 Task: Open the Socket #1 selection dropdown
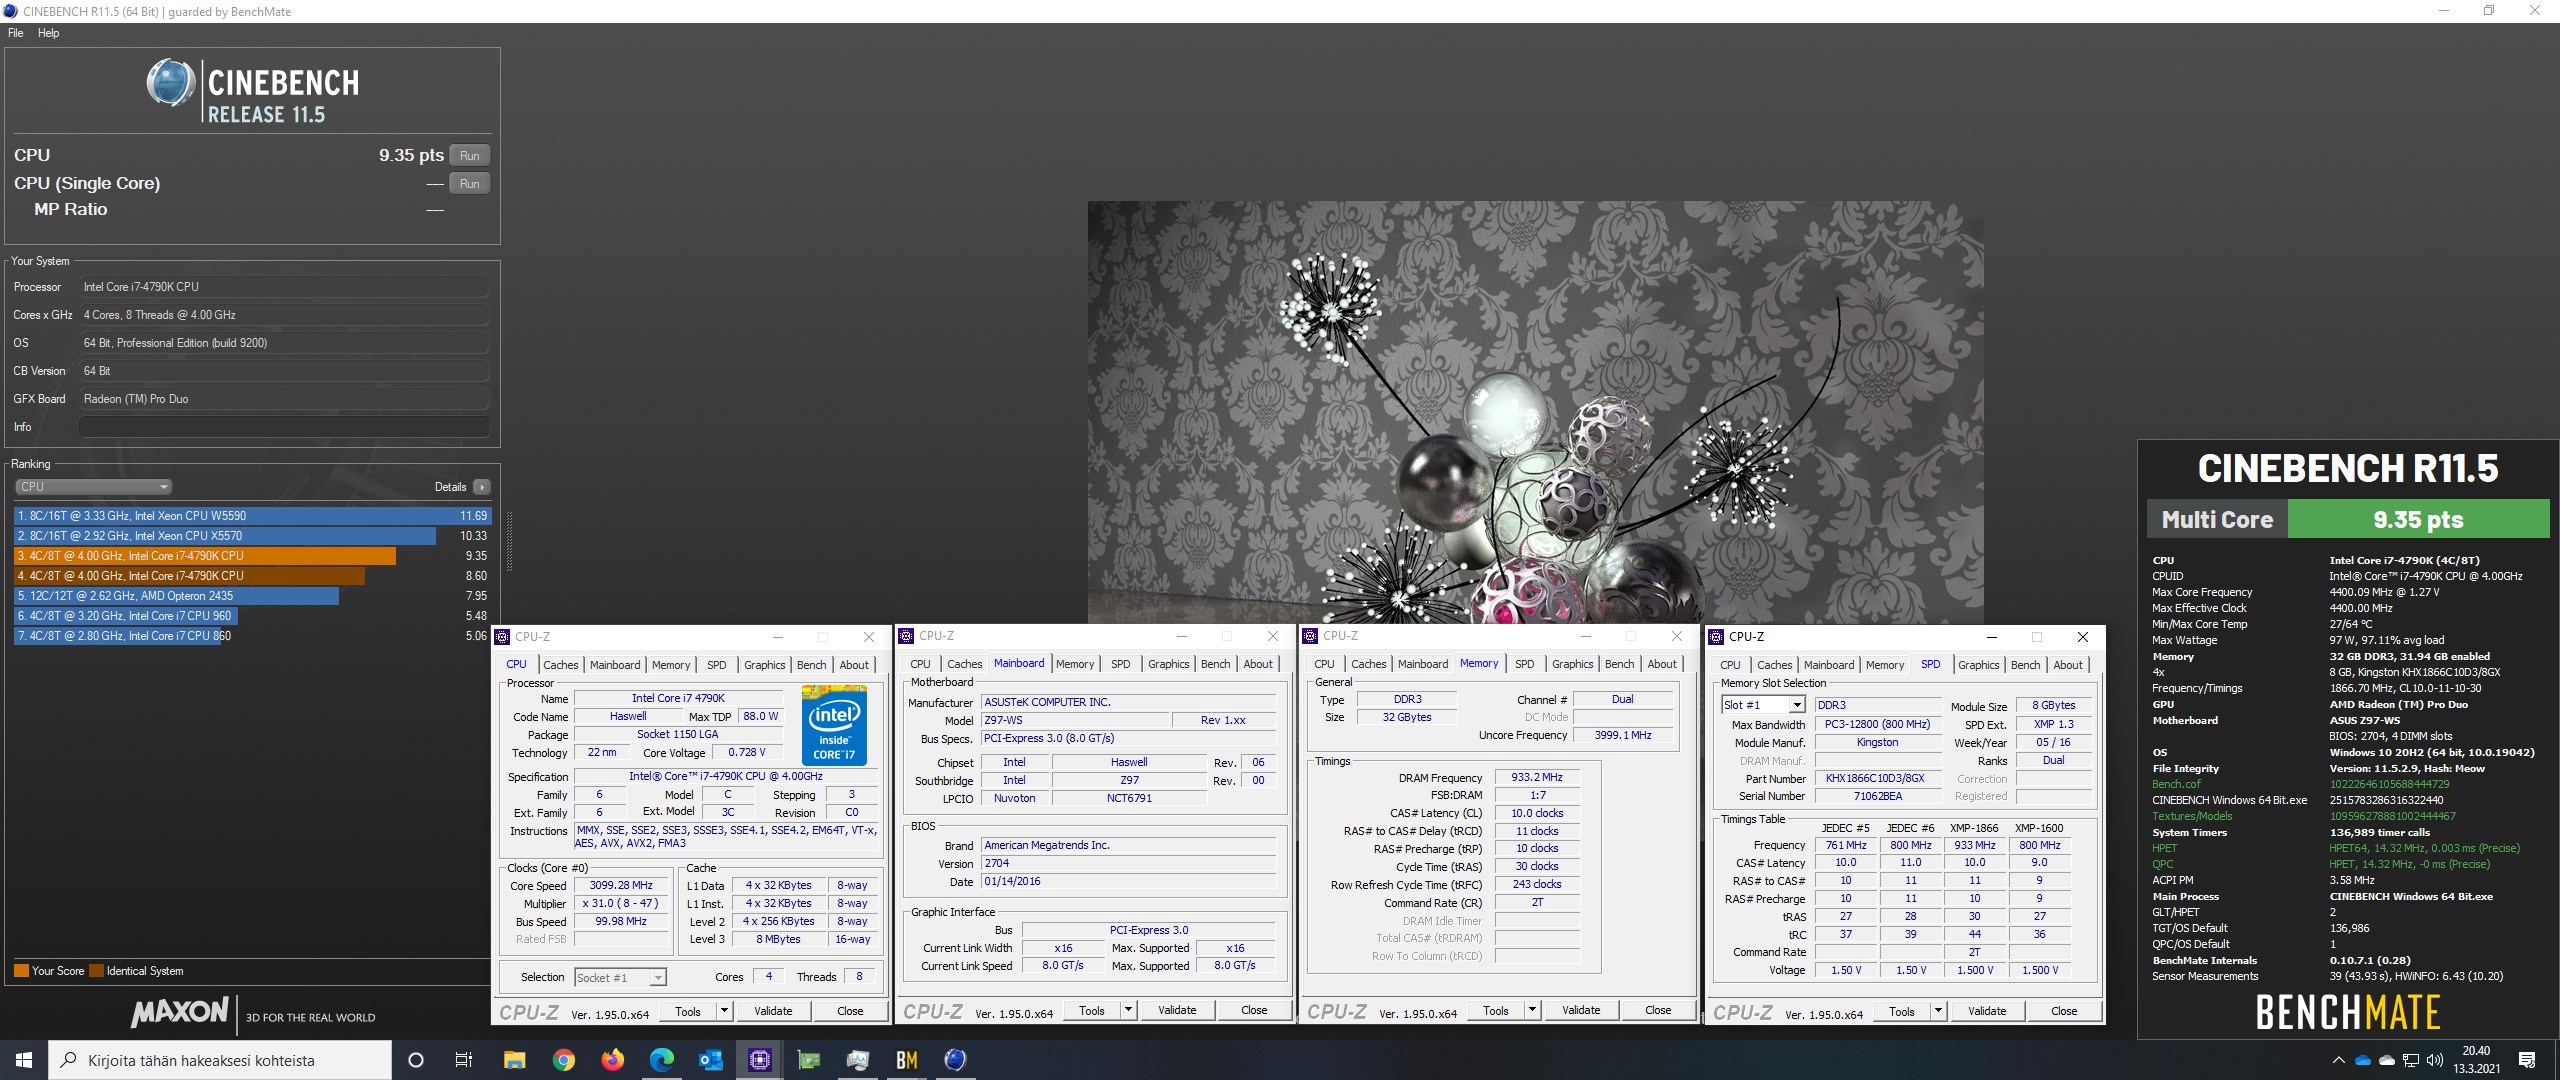620,977
